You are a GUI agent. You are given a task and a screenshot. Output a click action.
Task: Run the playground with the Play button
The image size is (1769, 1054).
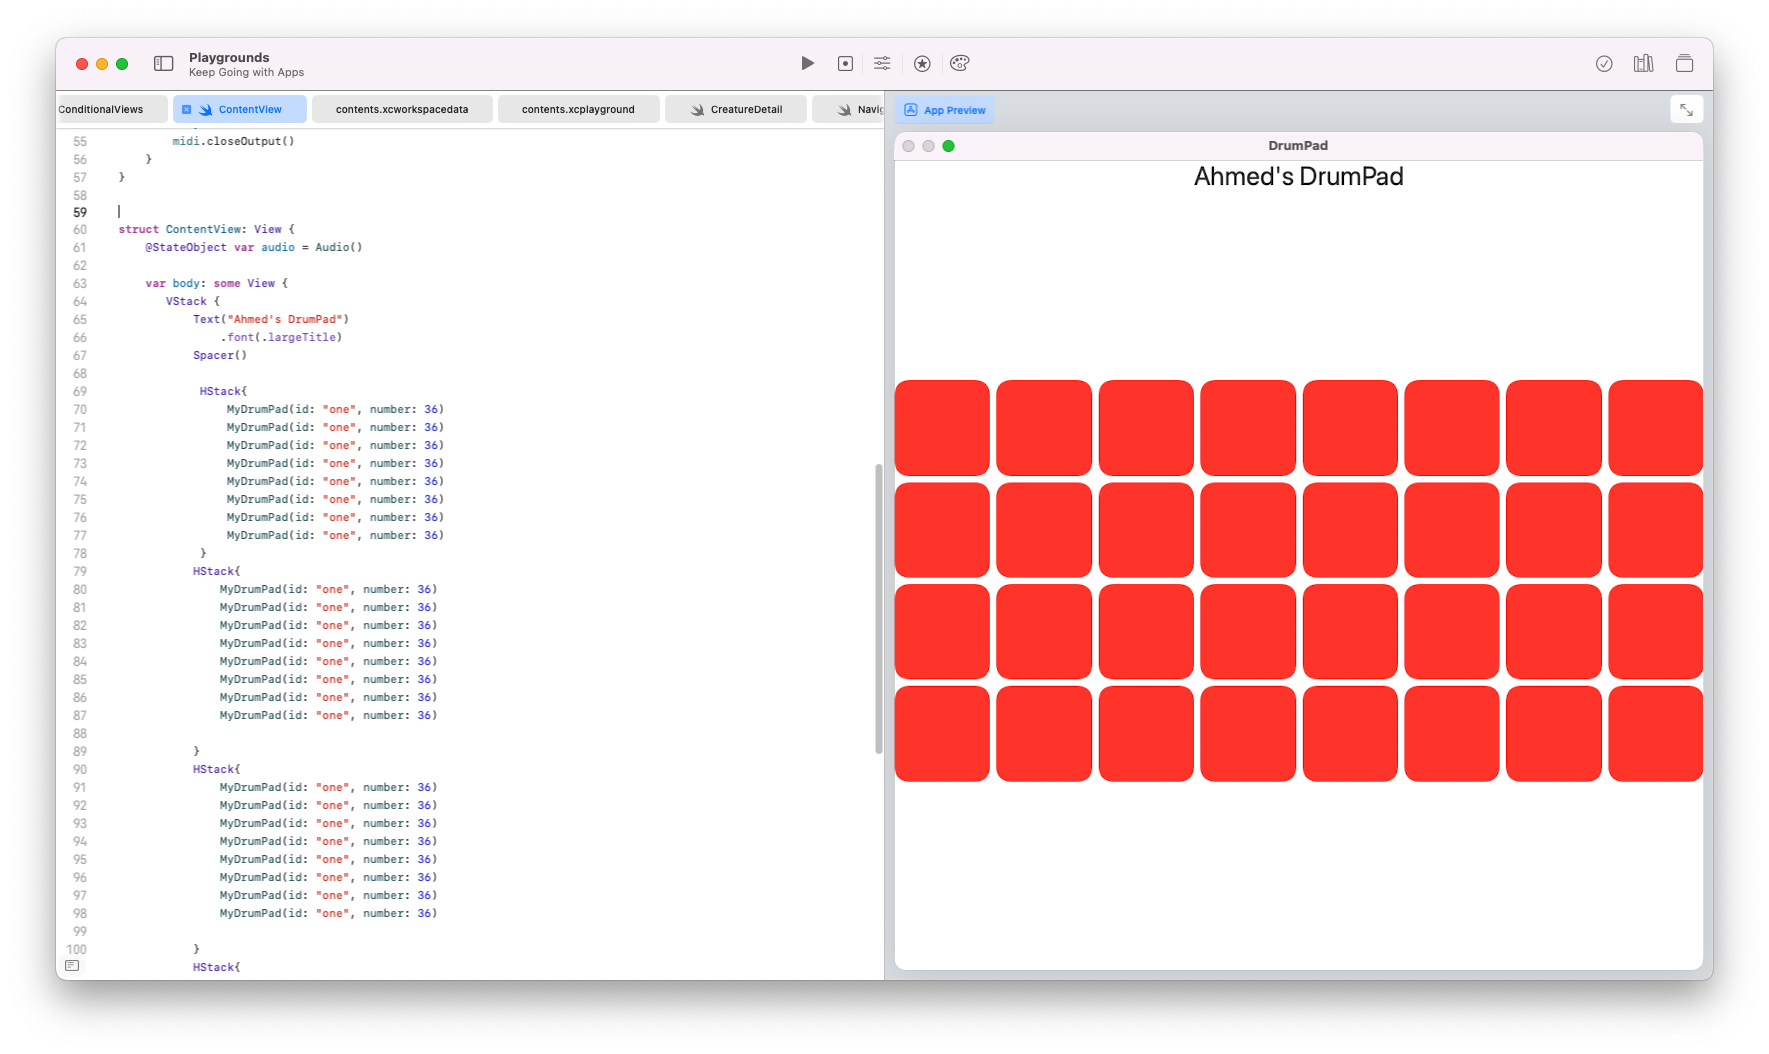(x=807, y=63)
